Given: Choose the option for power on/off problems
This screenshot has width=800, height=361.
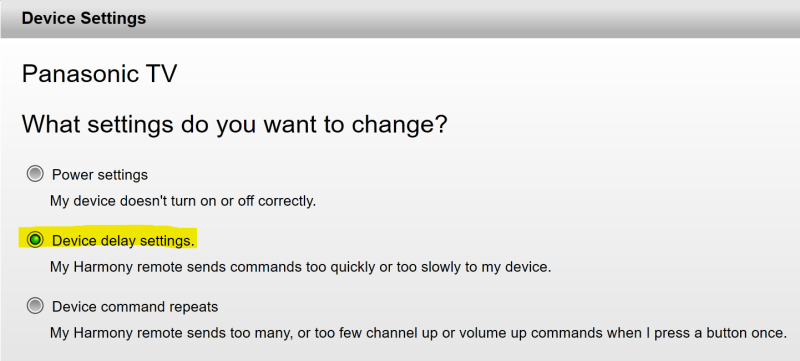Looking at the screenshot, I should 35,174.
